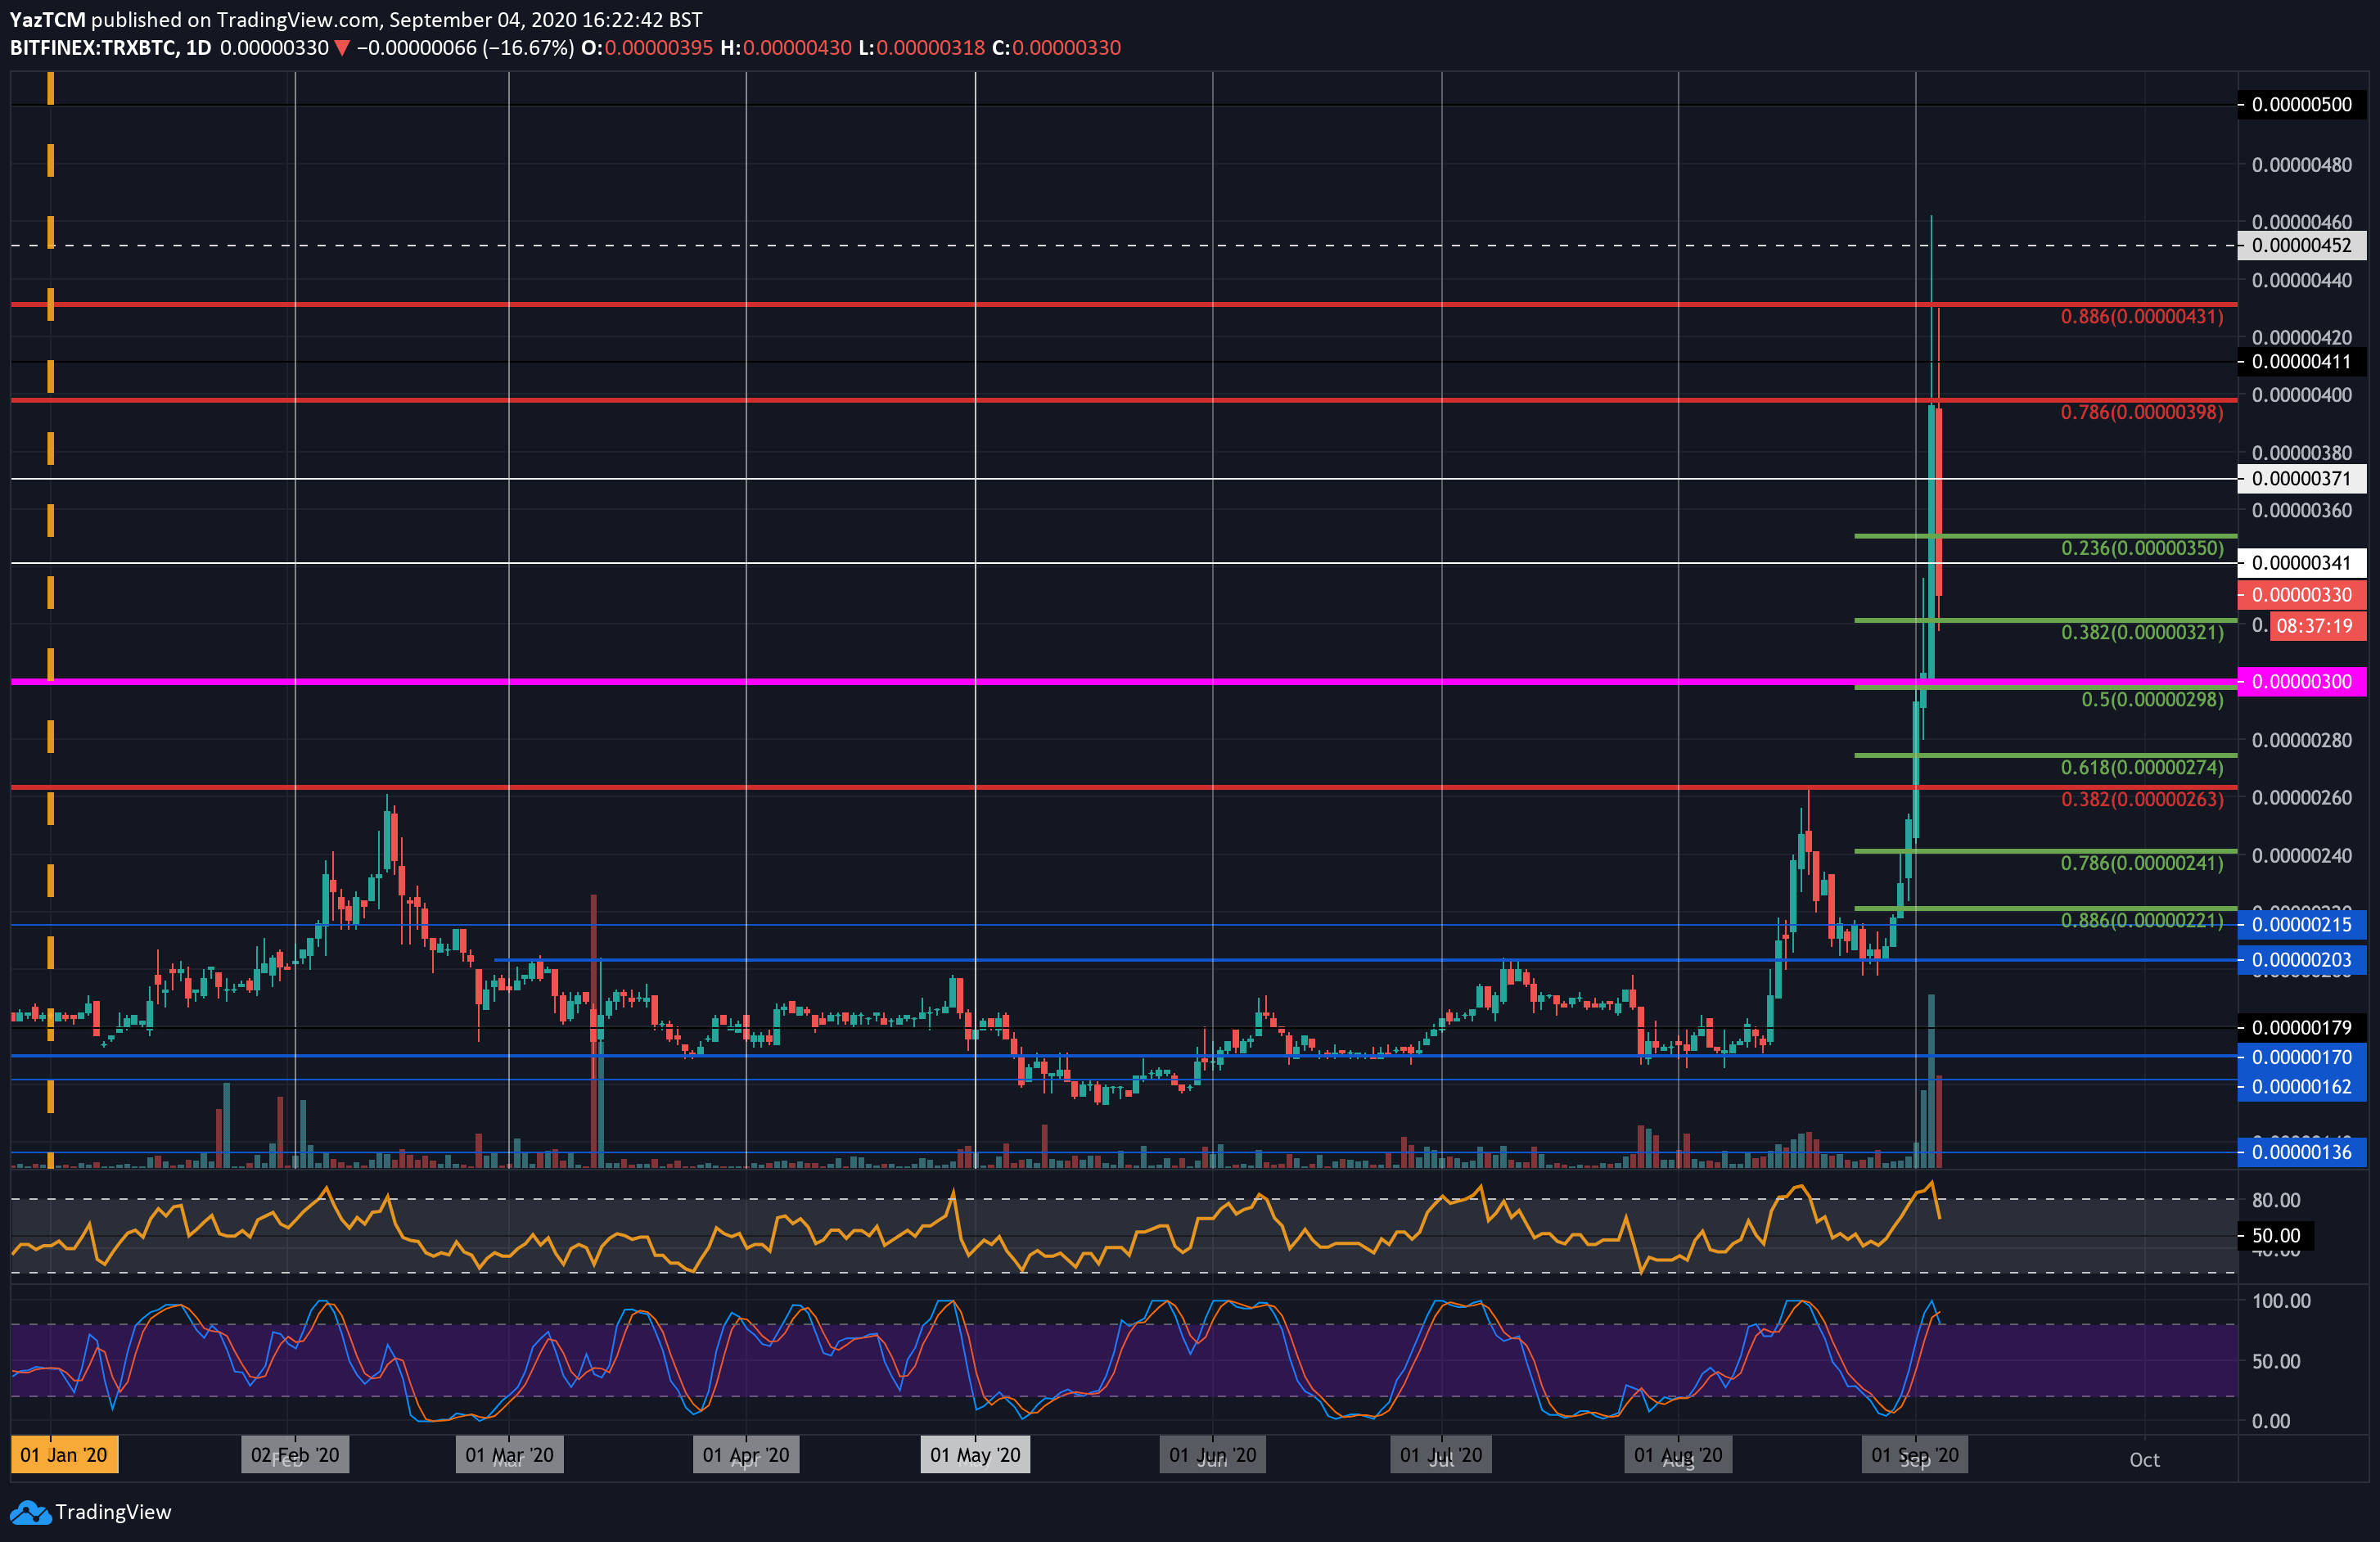
Task: Click the red 0.00000330 current price tag
Action: coord(2301,595)
